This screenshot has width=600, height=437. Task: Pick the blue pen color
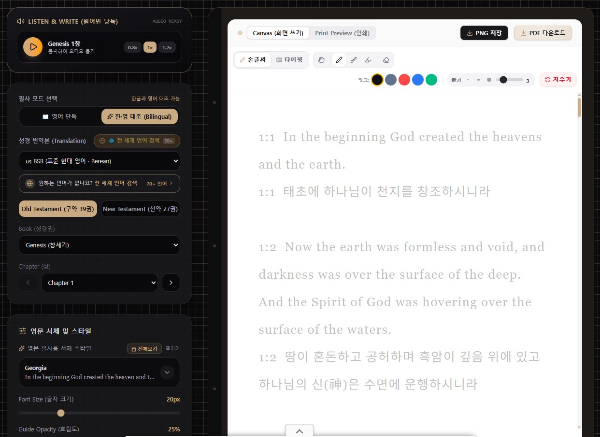(418, 80)
